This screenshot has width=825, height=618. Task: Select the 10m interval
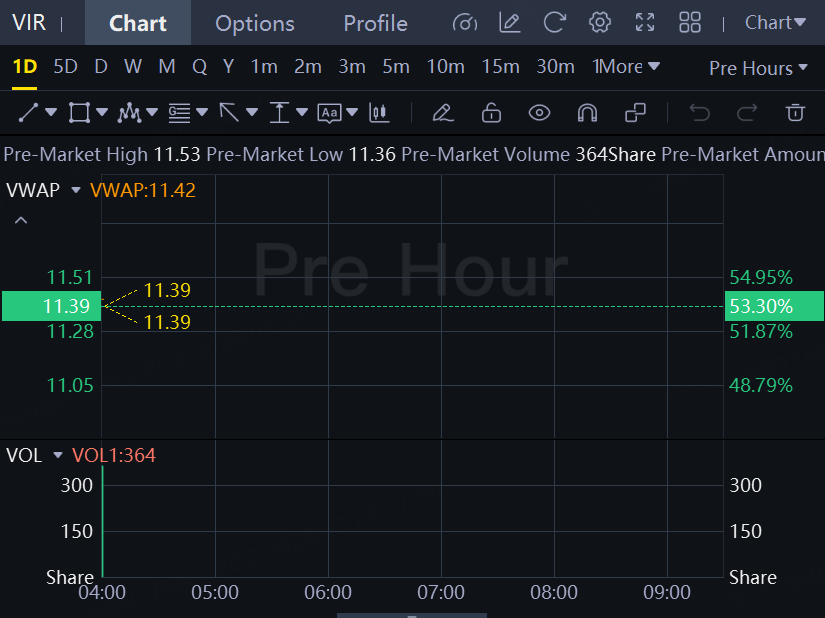(x=446, y=67)
